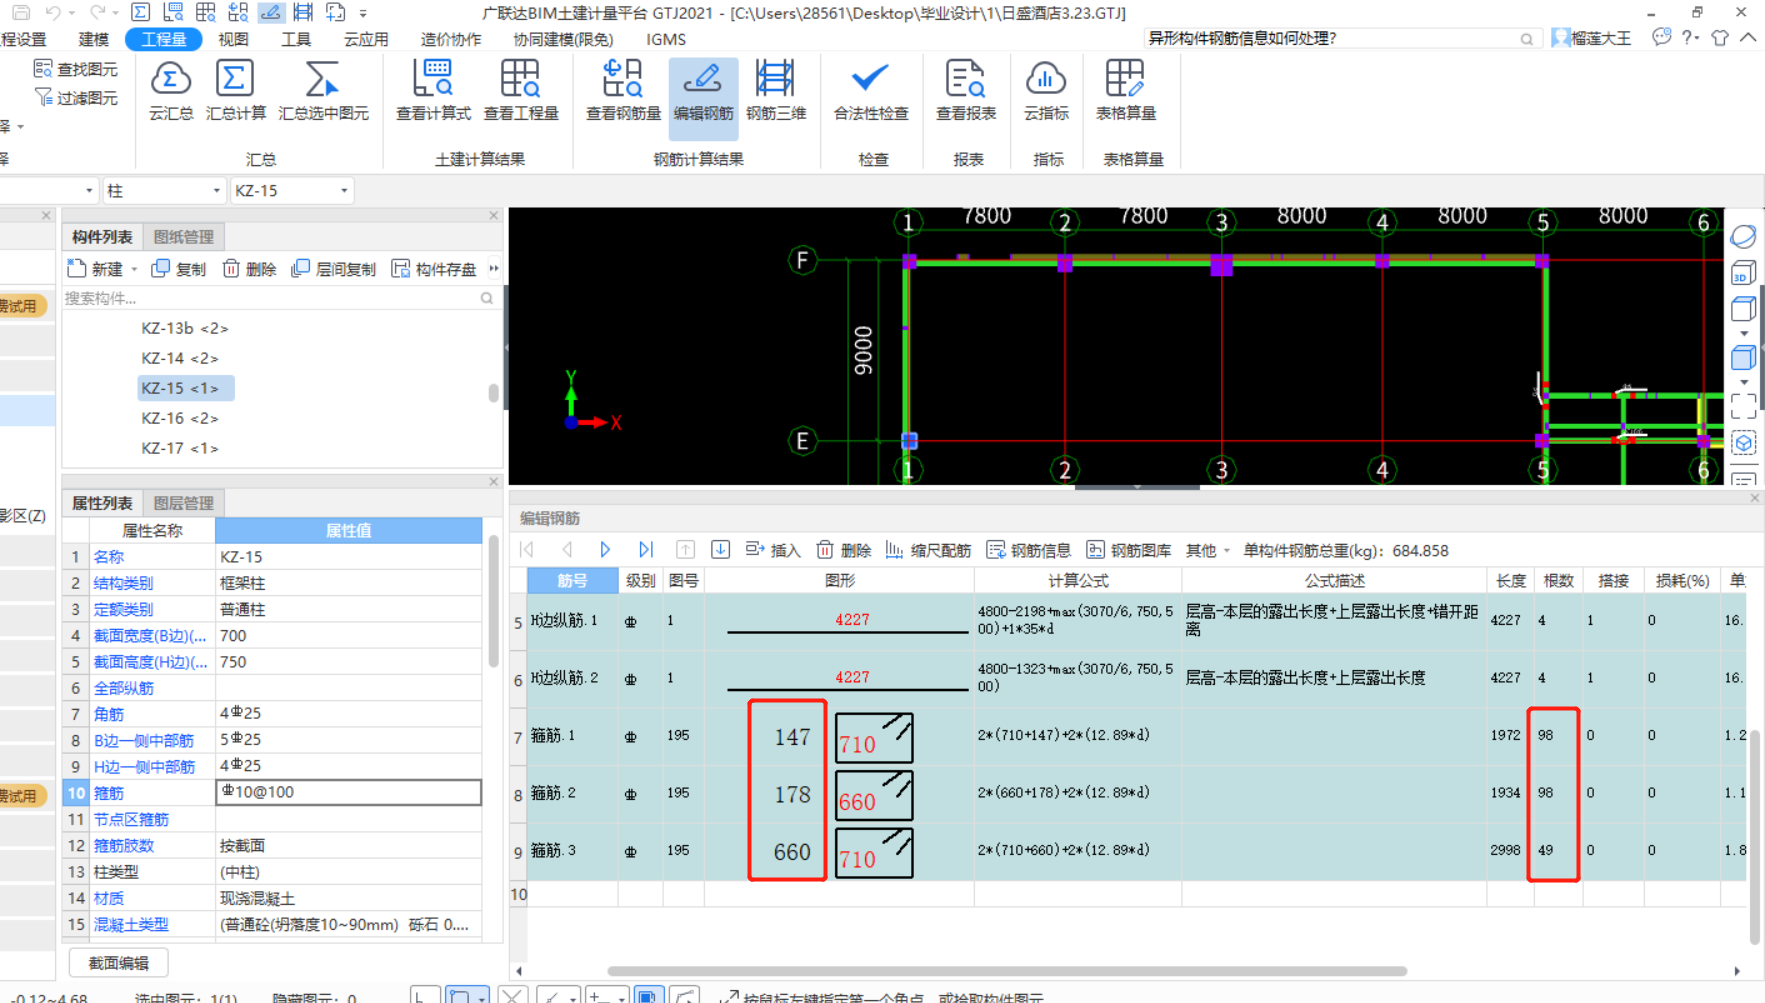Open 工具 ribbon tab
This screenshot has height=1003, width=1765.
click(x=295, y=39)
